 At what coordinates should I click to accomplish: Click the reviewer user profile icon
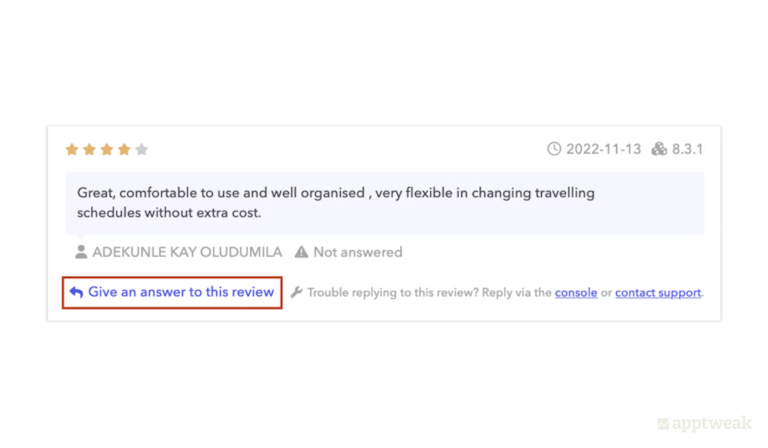tap(81, 252)
